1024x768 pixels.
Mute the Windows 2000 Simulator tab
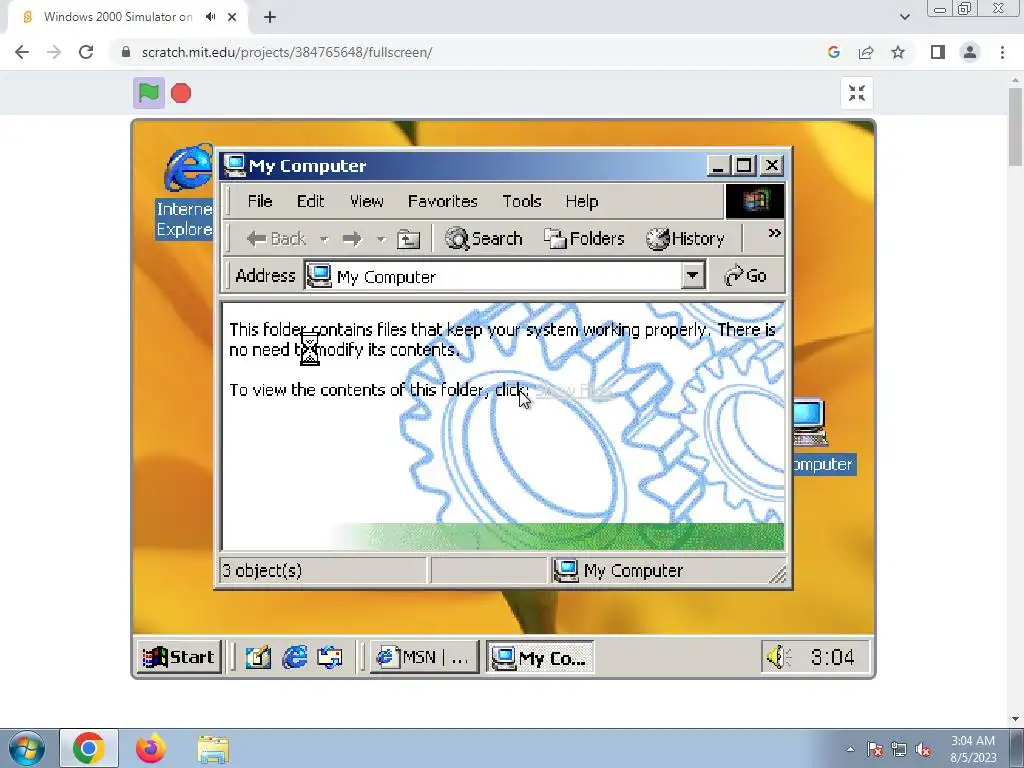pos(210,17)
